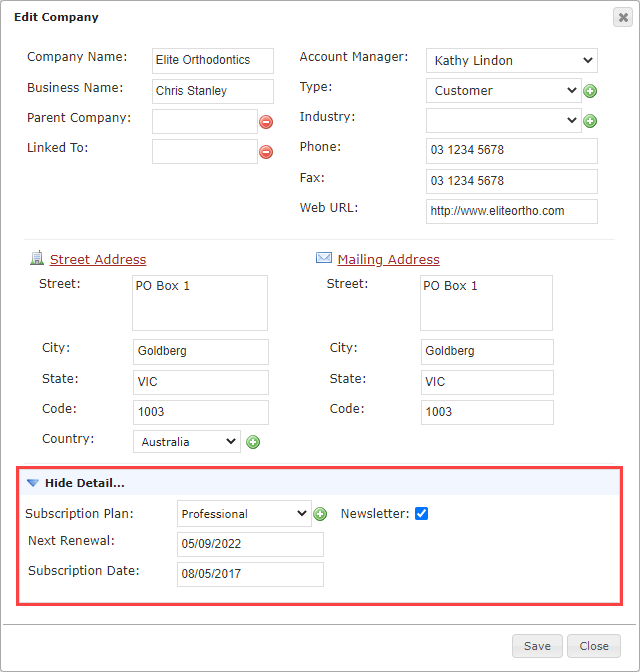
Task: Click the green add icon beside Industry
Action: click(x=590, y=121)
